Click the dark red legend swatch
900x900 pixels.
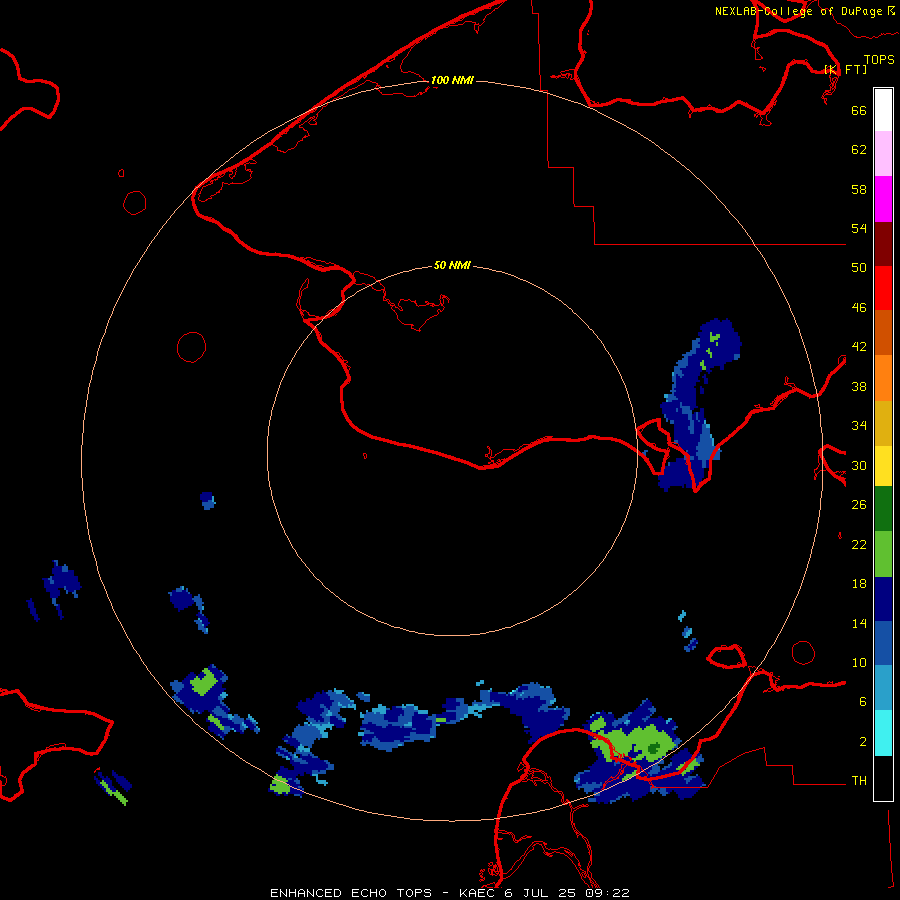coord(883,244)
